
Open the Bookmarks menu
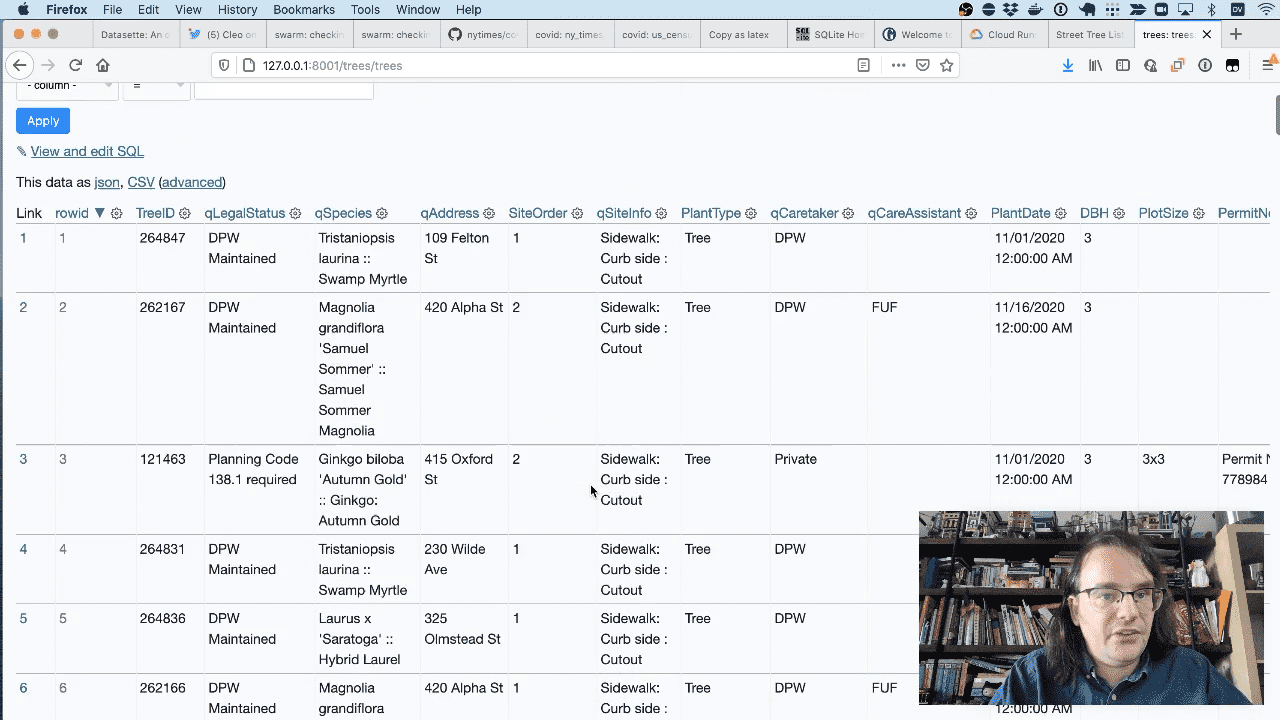[304, 9]
